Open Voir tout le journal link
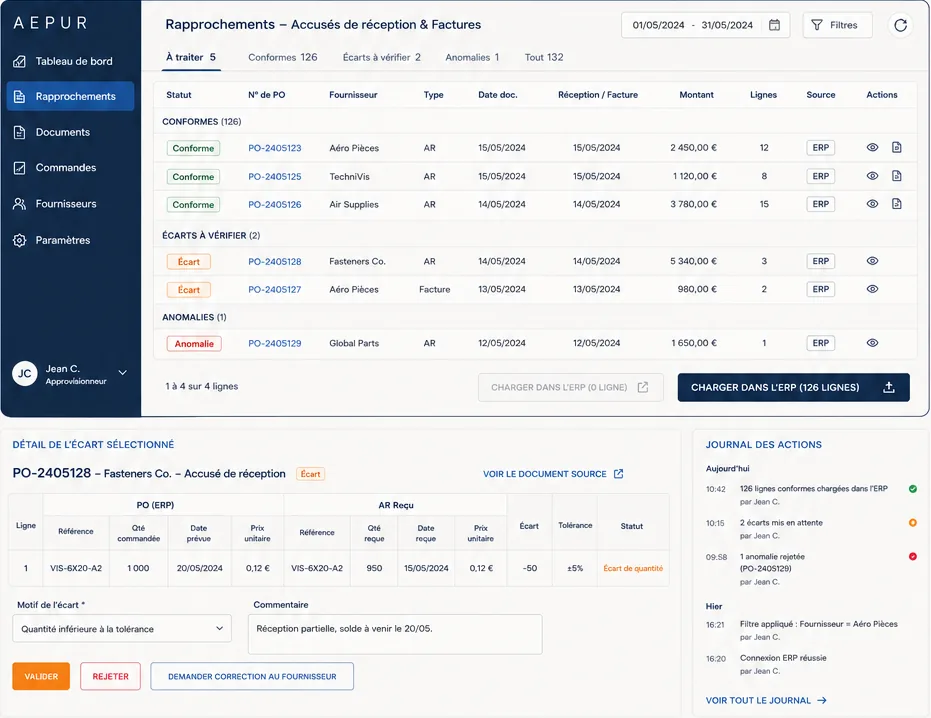Viewport: 931px width, 718px height. (766, 700)
